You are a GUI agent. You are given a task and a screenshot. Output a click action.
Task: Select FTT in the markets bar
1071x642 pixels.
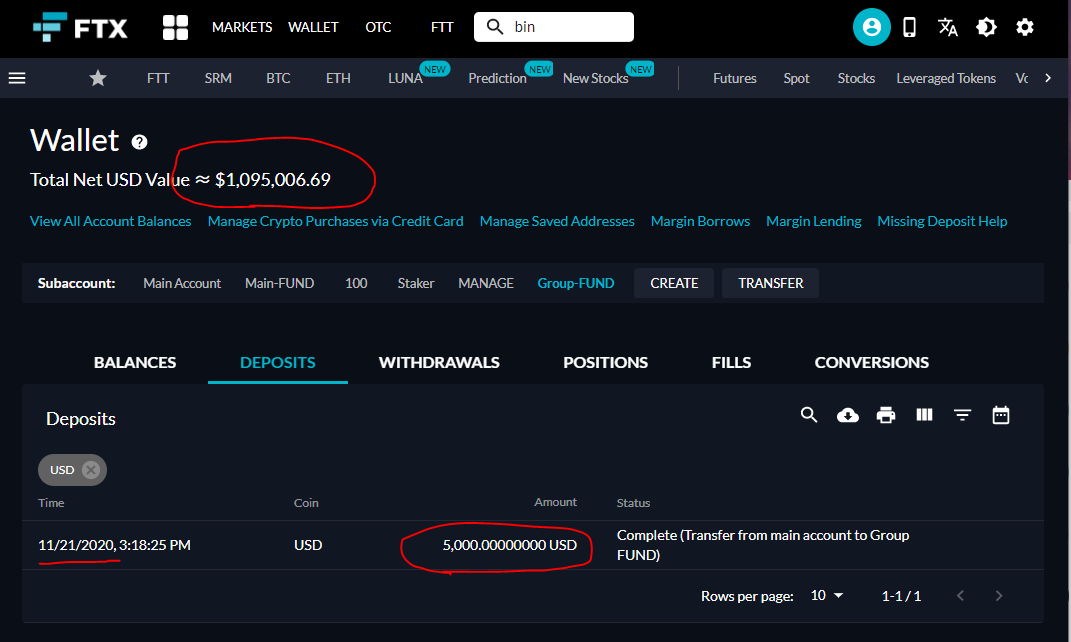click(x=158, y=78)
